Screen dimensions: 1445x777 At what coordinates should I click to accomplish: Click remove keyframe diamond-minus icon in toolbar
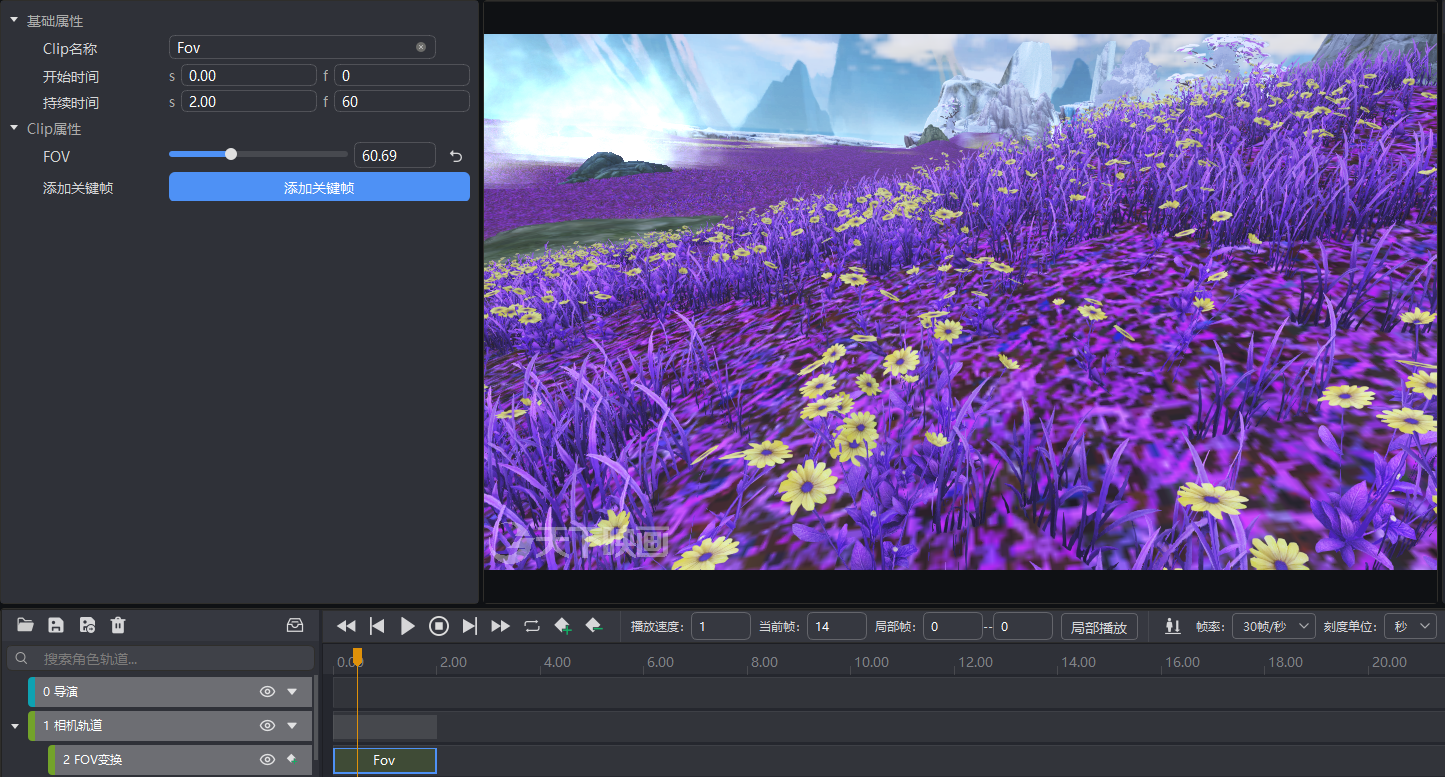[x=594, y=626]
